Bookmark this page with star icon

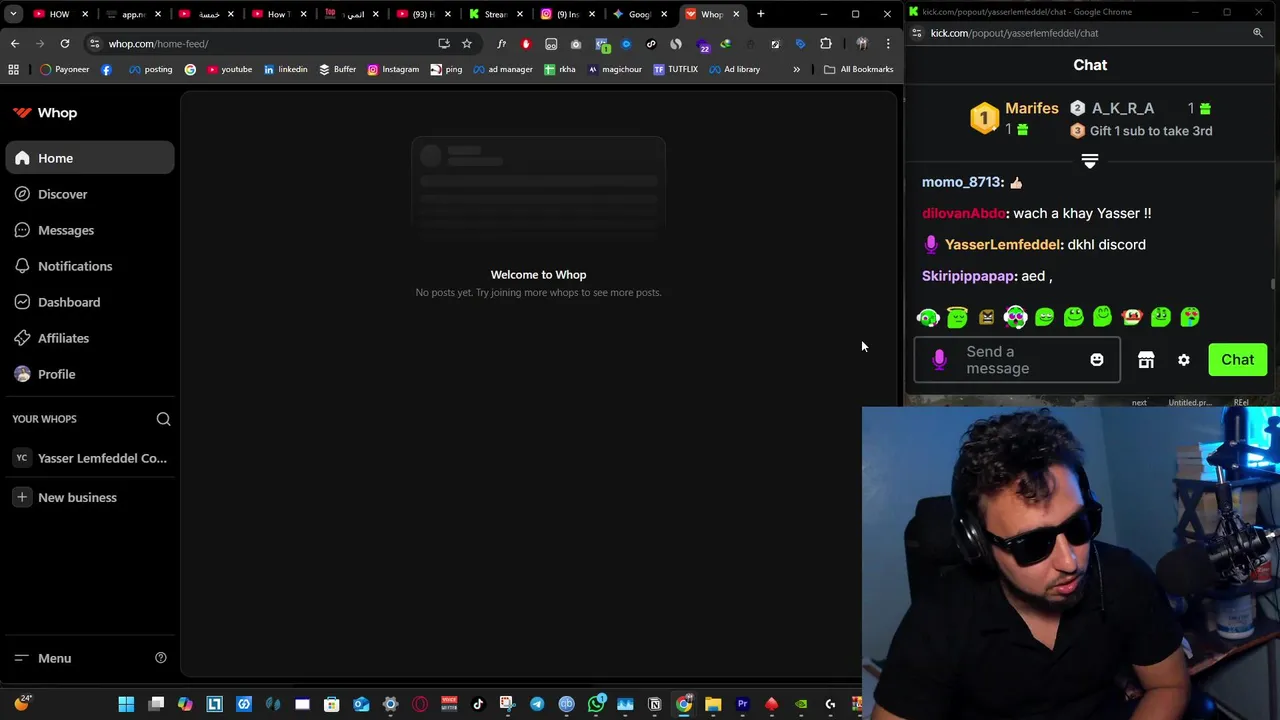(466, 44)
